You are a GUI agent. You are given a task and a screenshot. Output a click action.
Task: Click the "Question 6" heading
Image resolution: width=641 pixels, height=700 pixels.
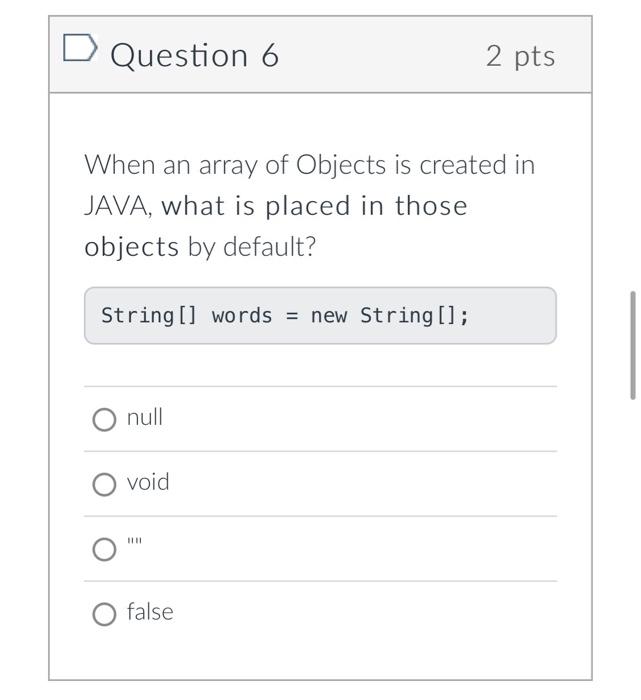click(195, 55)
